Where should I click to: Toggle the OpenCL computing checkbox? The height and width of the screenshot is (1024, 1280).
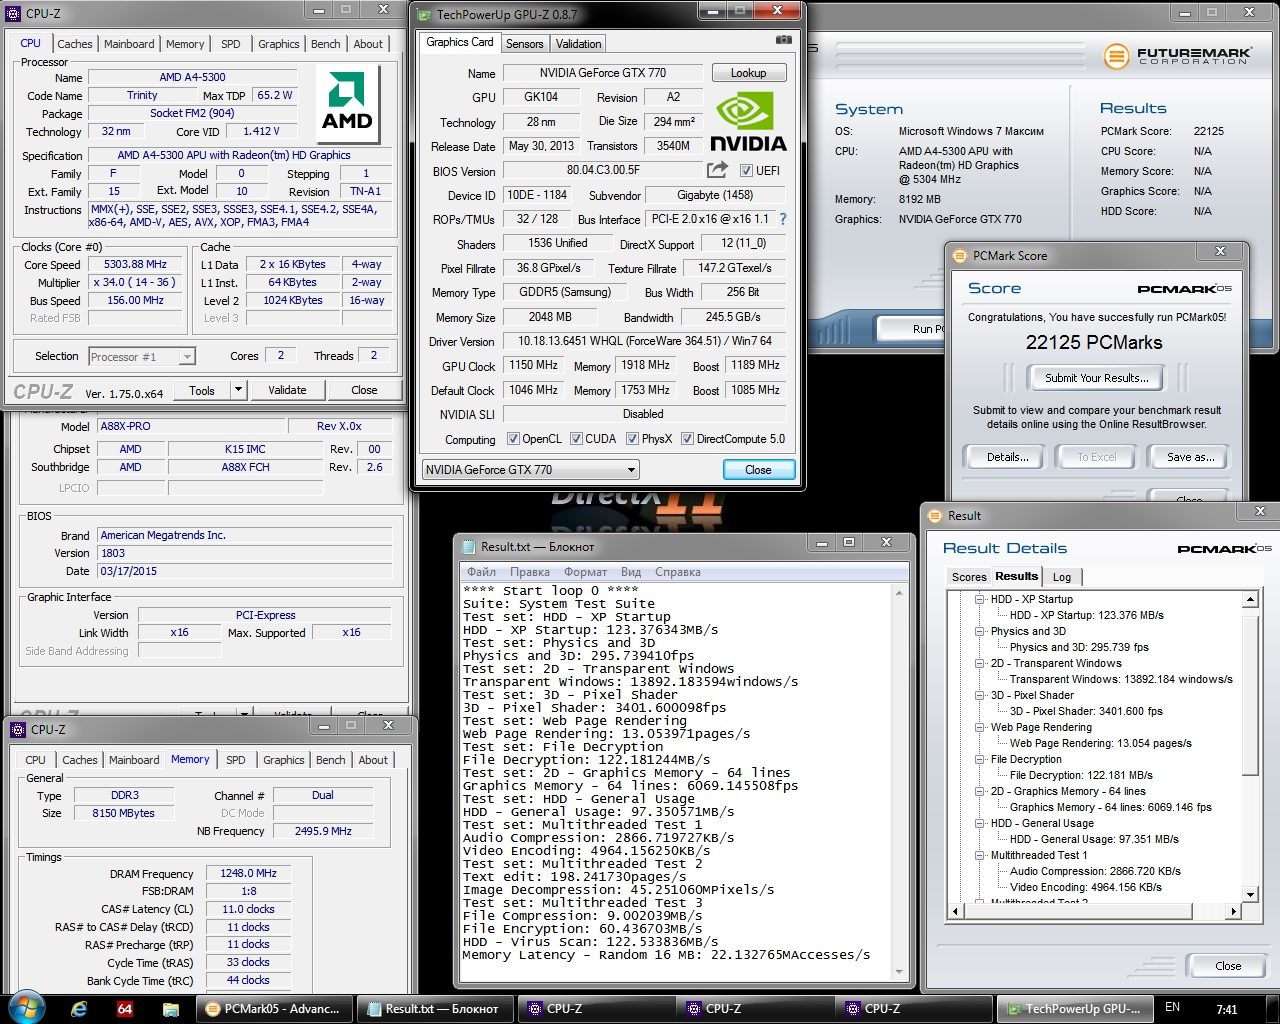513,439
